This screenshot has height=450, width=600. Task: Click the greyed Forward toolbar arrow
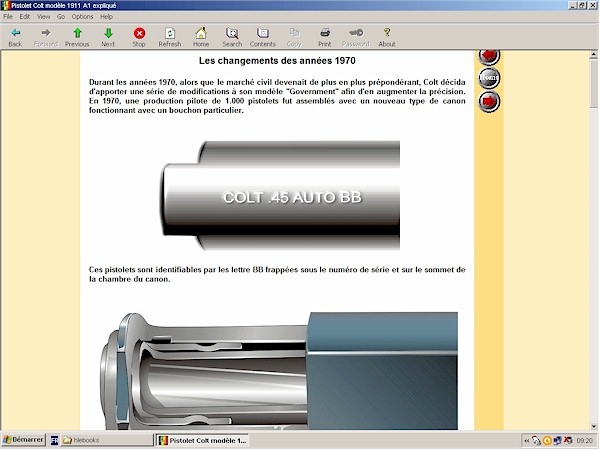[x=46, y=37]
